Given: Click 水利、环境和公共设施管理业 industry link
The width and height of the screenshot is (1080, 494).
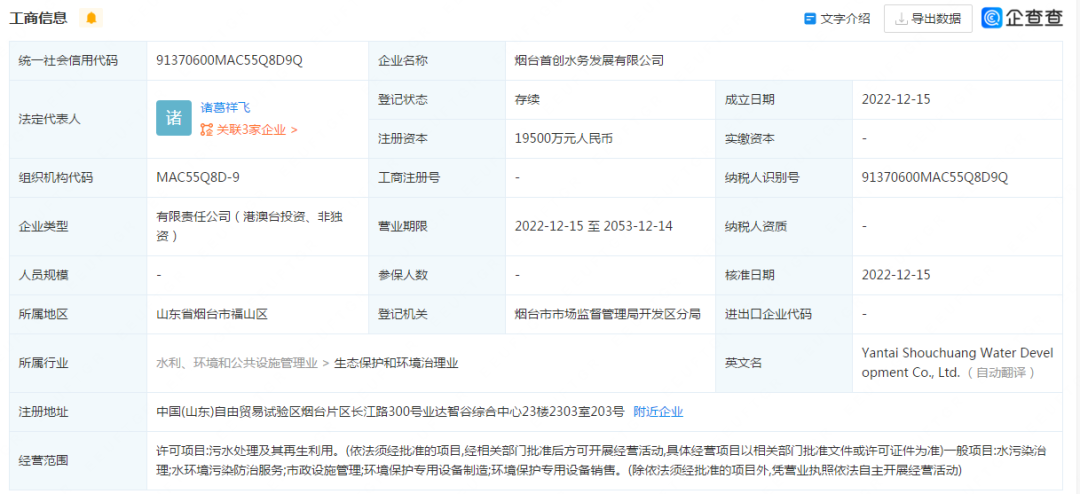Looking at the screenshot, I should (x=237, y=363).
